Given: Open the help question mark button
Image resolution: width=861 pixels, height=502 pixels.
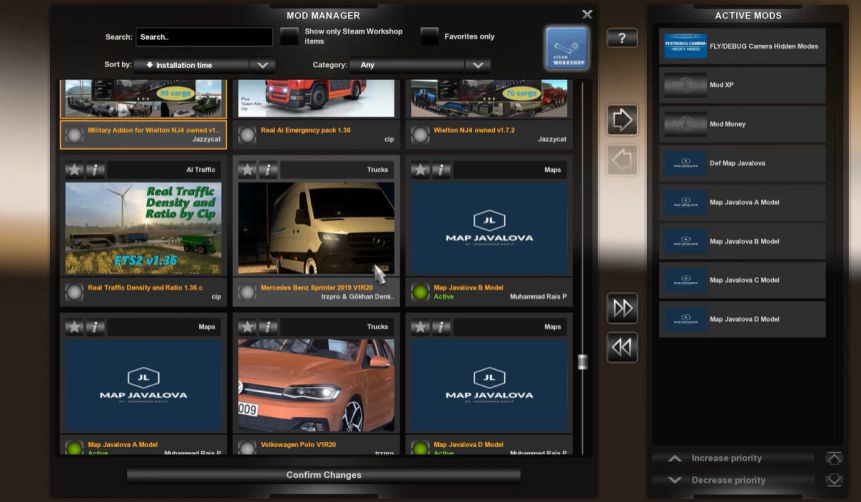Looking at the screenshot, I should [x=622, y=38].
